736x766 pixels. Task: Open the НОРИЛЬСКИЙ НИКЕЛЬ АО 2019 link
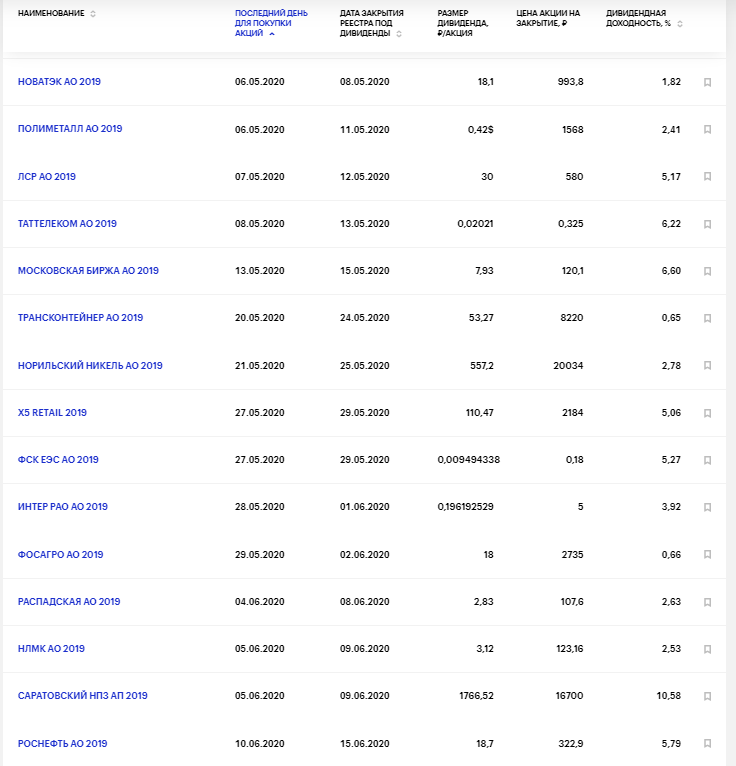tap(90, 365)
